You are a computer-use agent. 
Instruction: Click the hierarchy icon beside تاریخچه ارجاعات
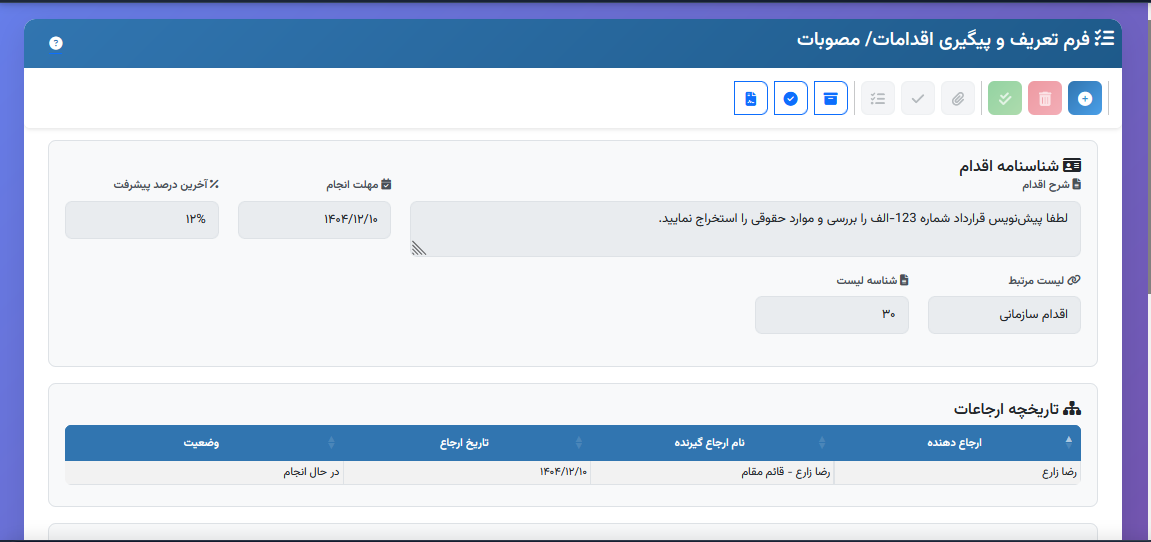coord(1073,408)
